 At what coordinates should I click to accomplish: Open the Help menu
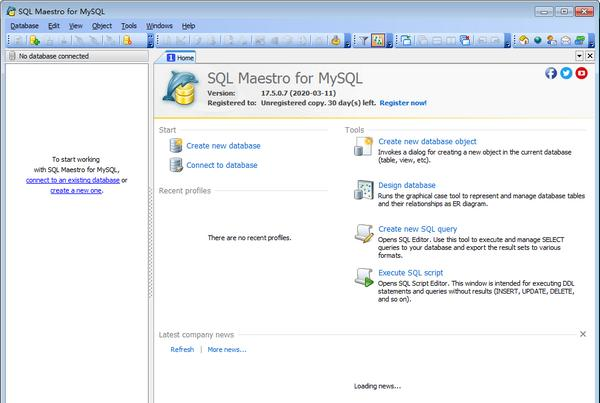pos(188,26)
